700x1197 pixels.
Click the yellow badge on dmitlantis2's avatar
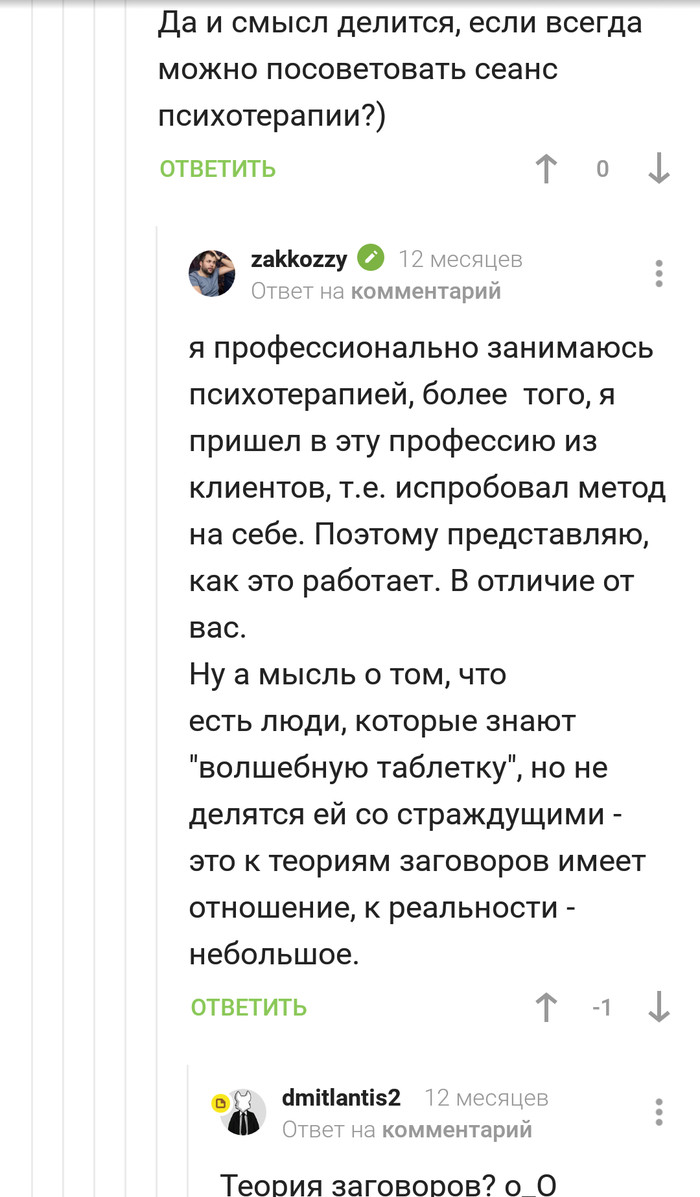[218, 1103]
